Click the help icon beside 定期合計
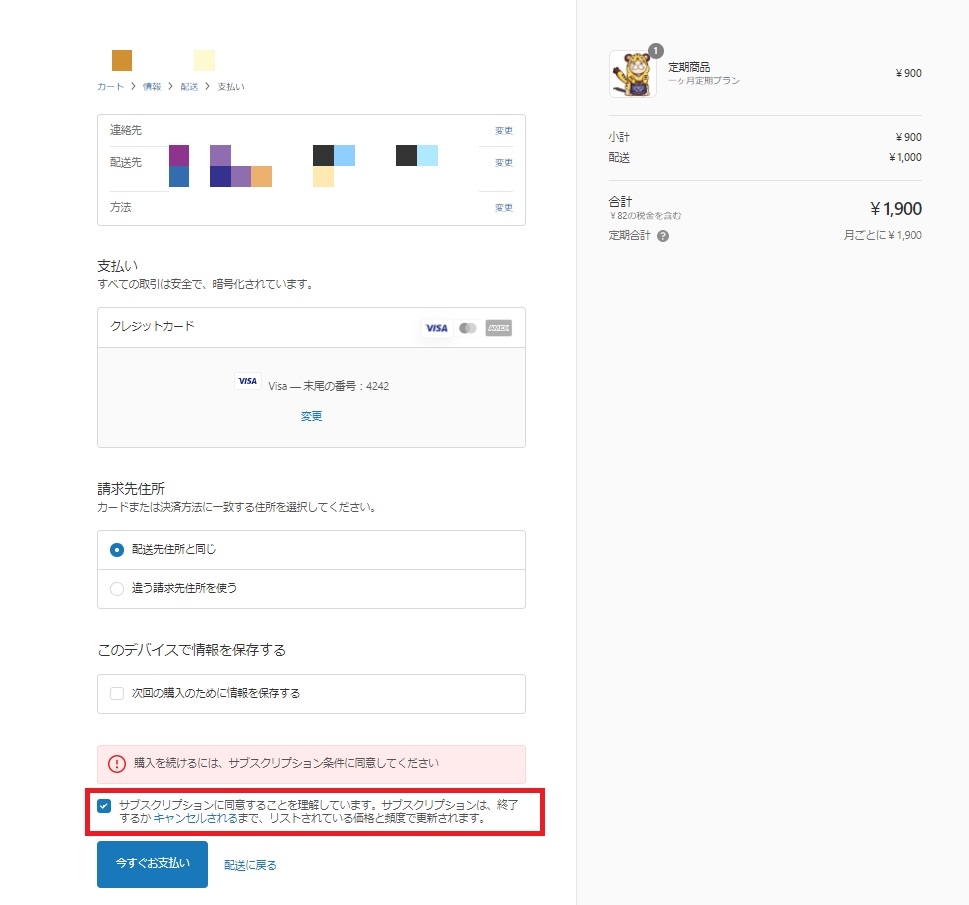This screenshot has height=905, width=969. tap(663, 236)
